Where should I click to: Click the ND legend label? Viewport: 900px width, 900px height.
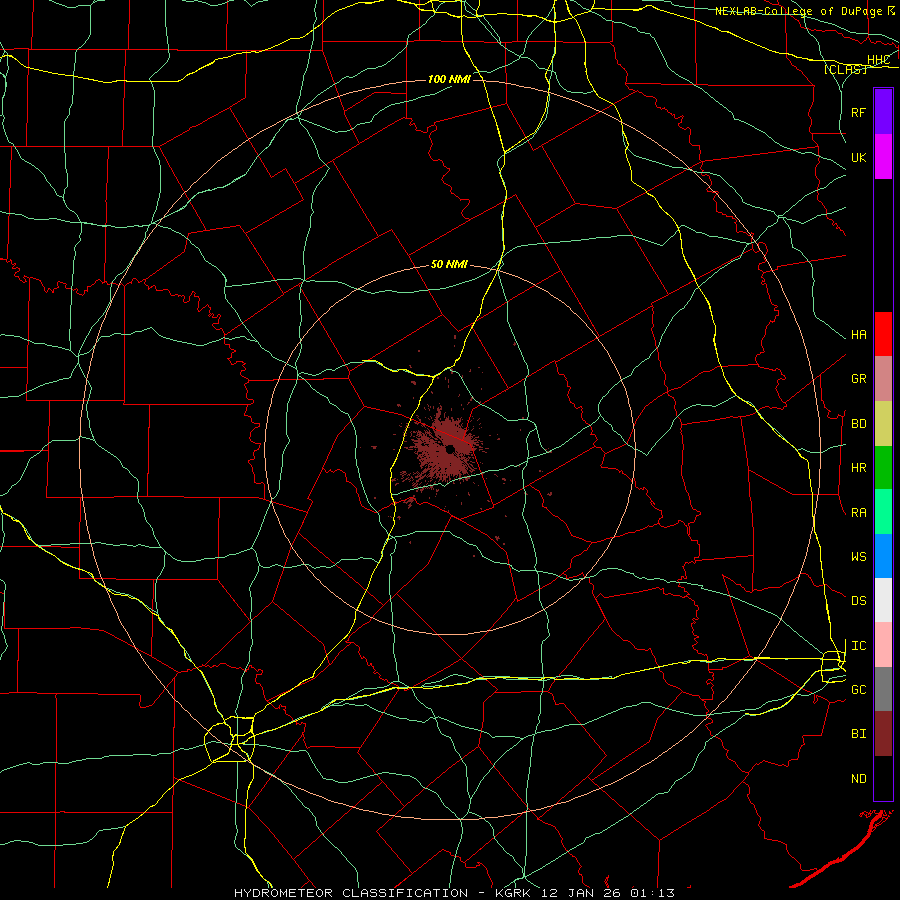coord(859,779)
